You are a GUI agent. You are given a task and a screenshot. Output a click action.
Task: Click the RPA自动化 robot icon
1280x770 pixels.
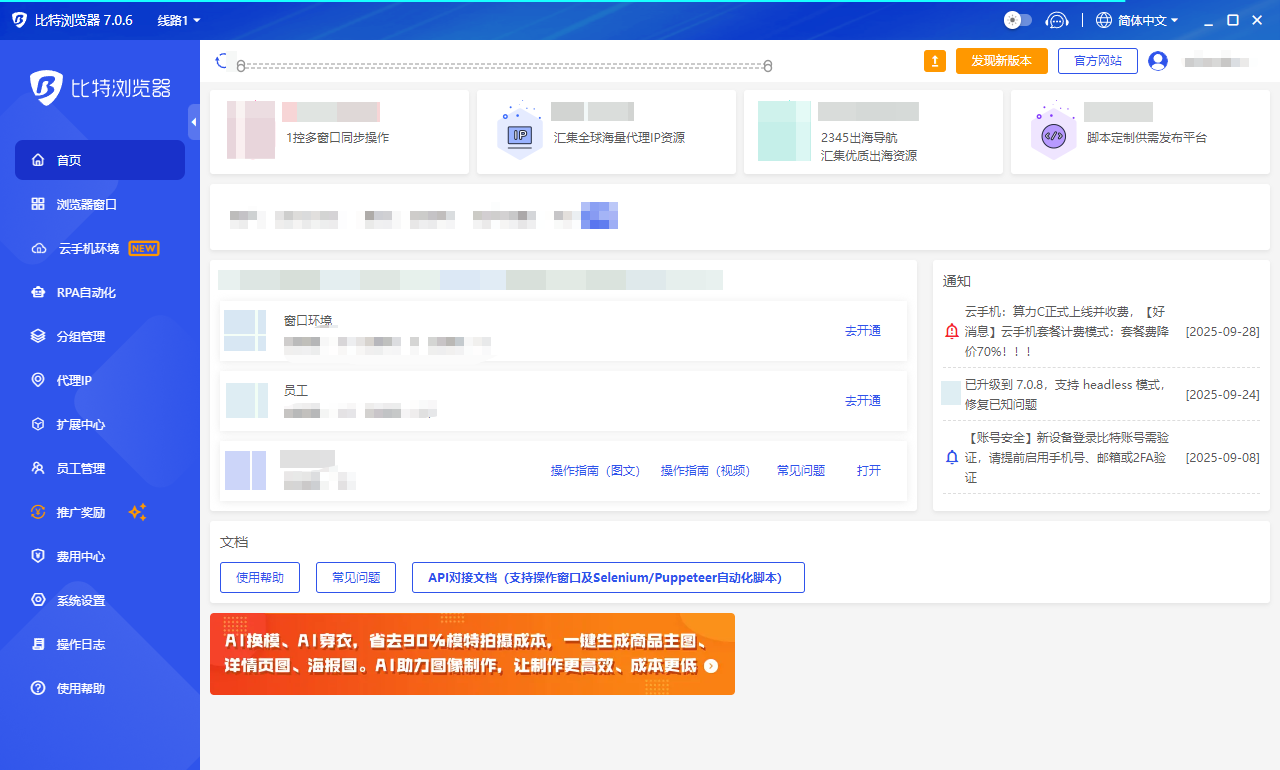pyautogui.click(x=38, y=292)
